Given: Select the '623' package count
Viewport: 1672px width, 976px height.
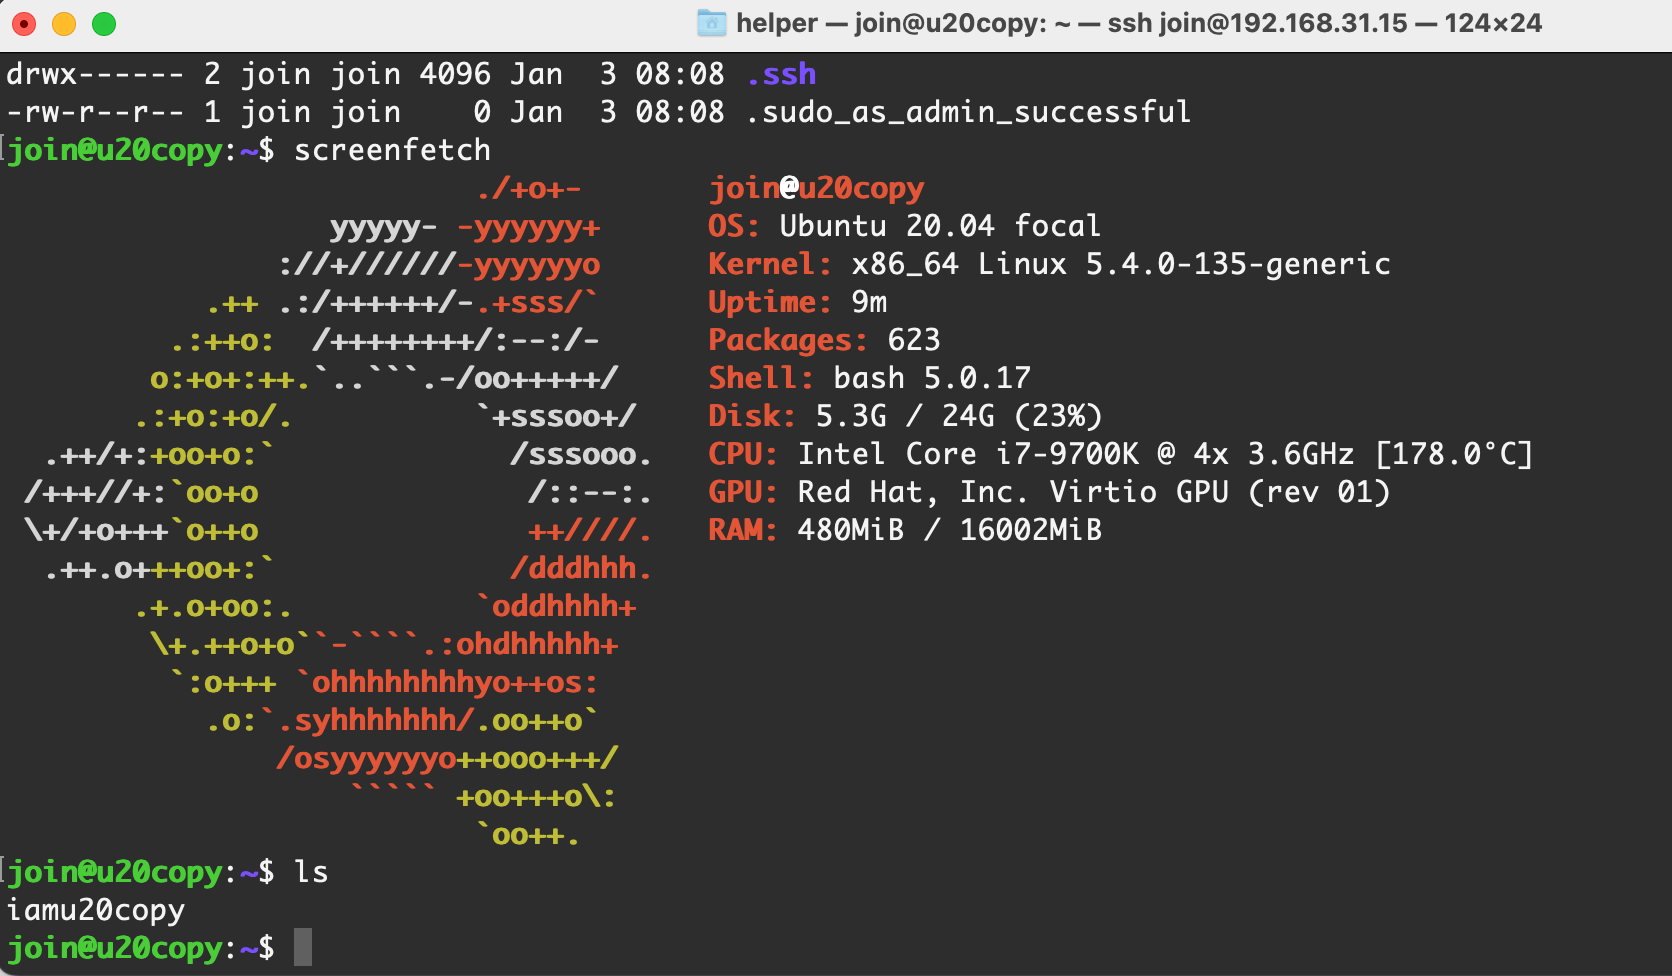Looking at the screenshot, I should coord(914,340).
